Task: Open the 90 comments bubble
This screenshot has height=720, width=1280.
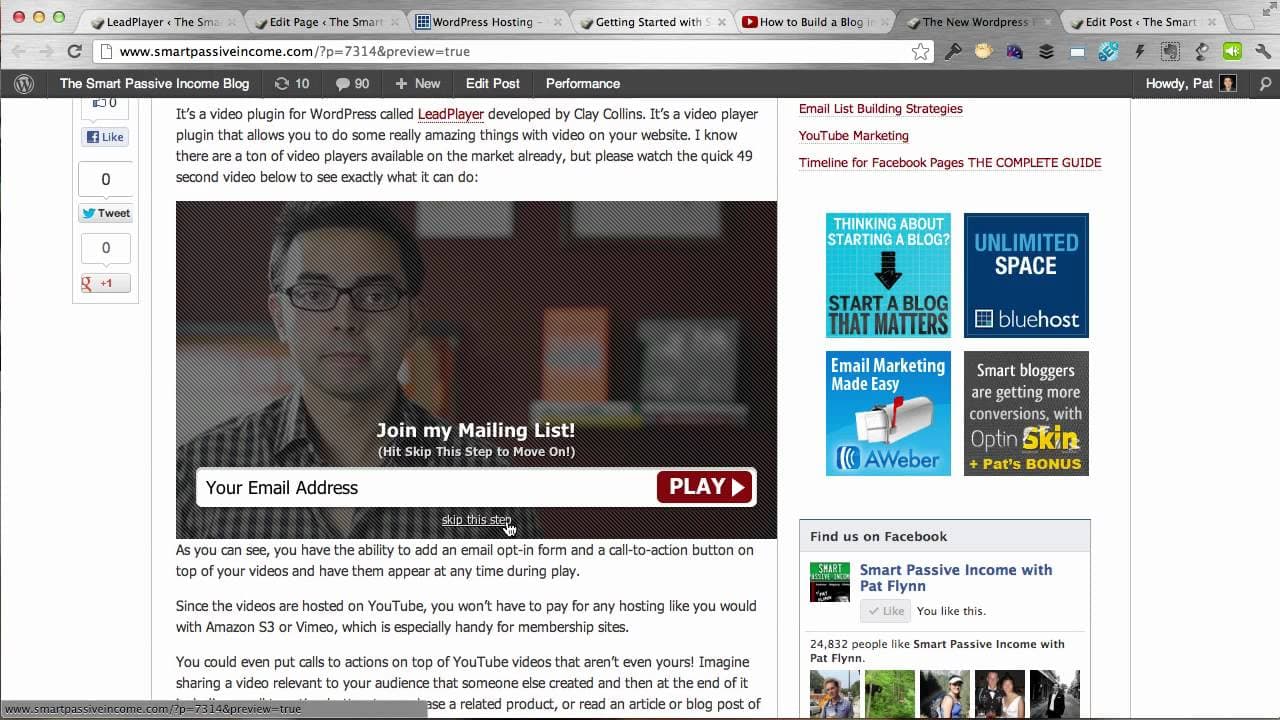Action: pyautogui.click(x=352, y=84)
